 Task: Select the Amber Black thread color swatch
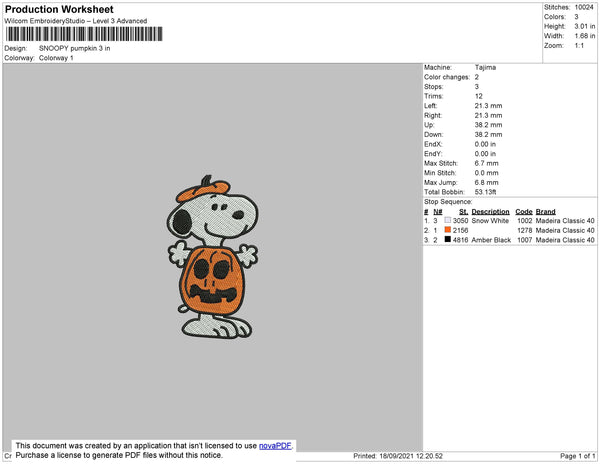[448, 239]
